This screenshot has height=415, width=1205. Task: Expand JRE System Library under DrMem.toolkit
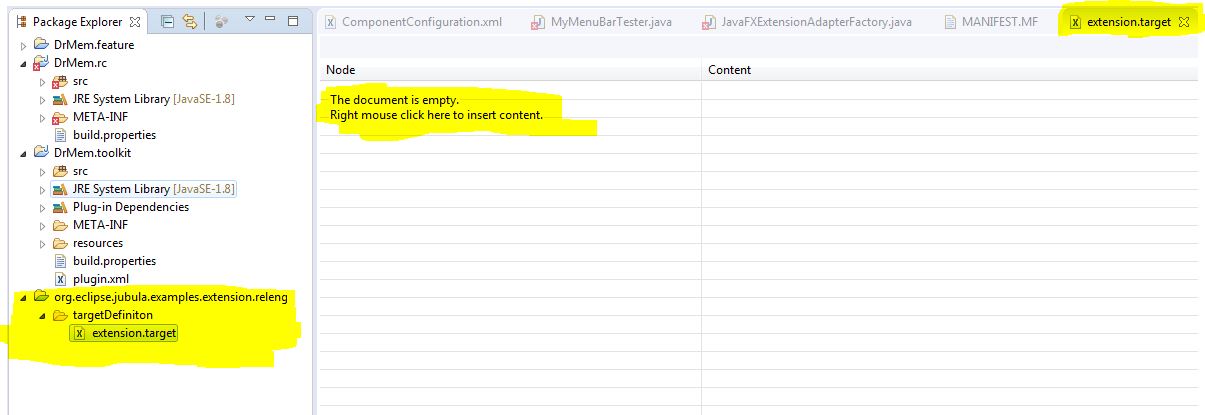pos(43,189)
